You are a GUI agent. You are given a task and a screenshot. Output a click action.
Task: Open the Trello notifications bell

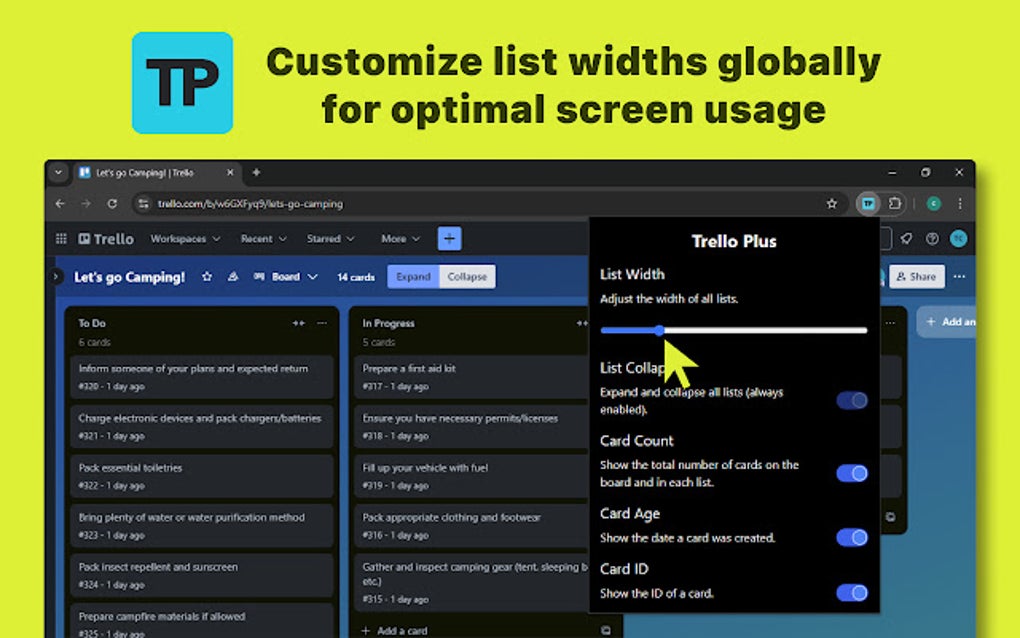[x=906, y=238]
